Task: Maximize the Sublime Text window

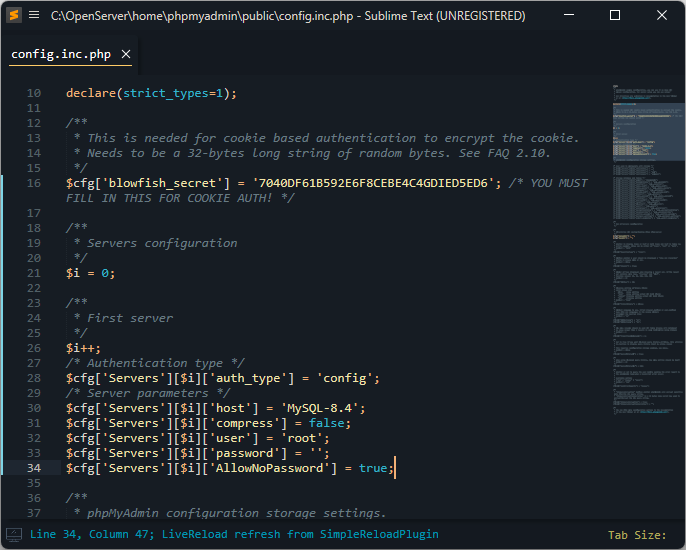Action: (x=615, y=15)
